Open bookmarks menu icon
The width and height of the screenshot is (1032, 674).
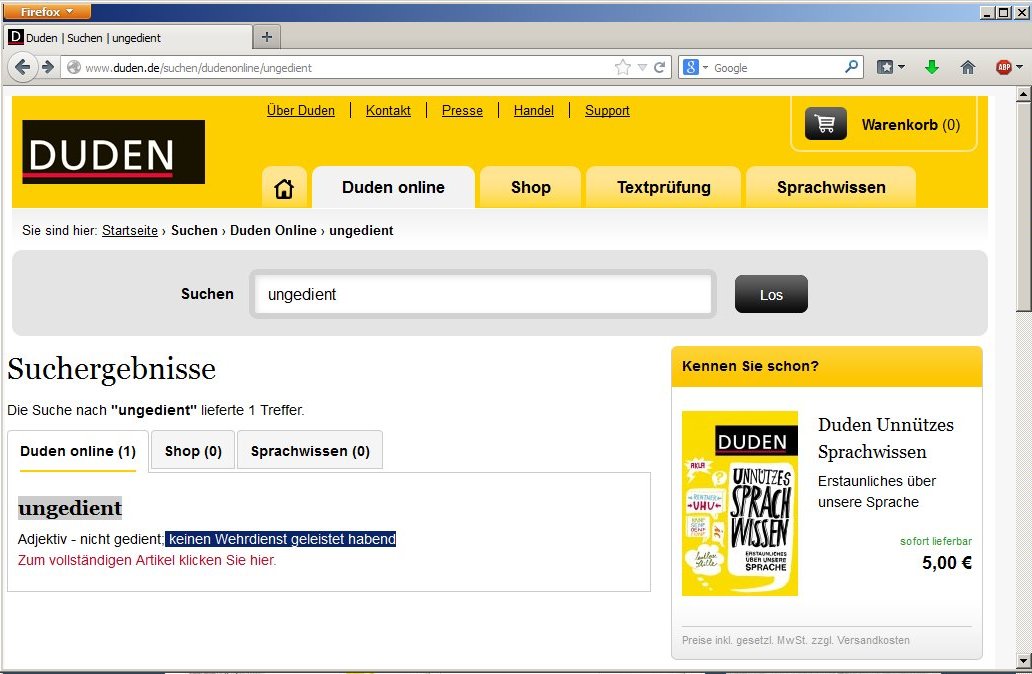(x=890, y=67)
